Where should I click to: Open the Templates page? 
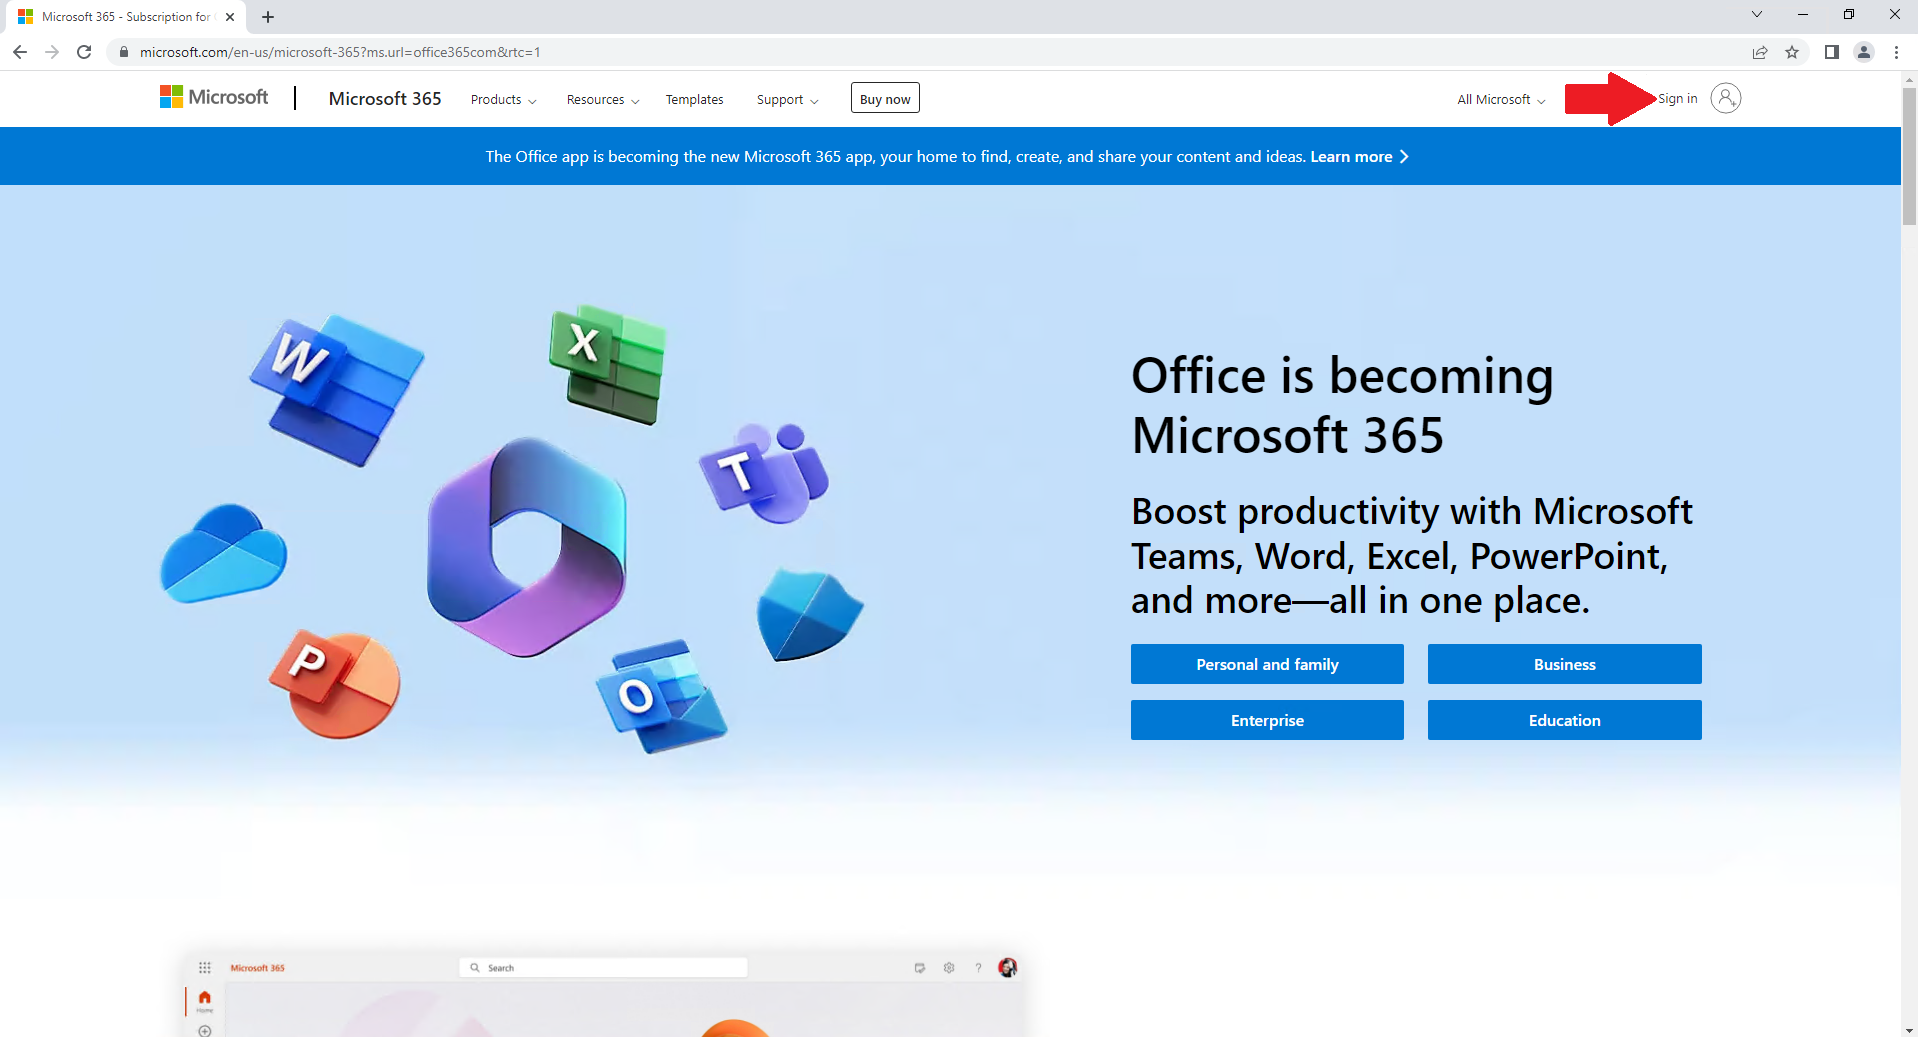click(x=694, y=99)
